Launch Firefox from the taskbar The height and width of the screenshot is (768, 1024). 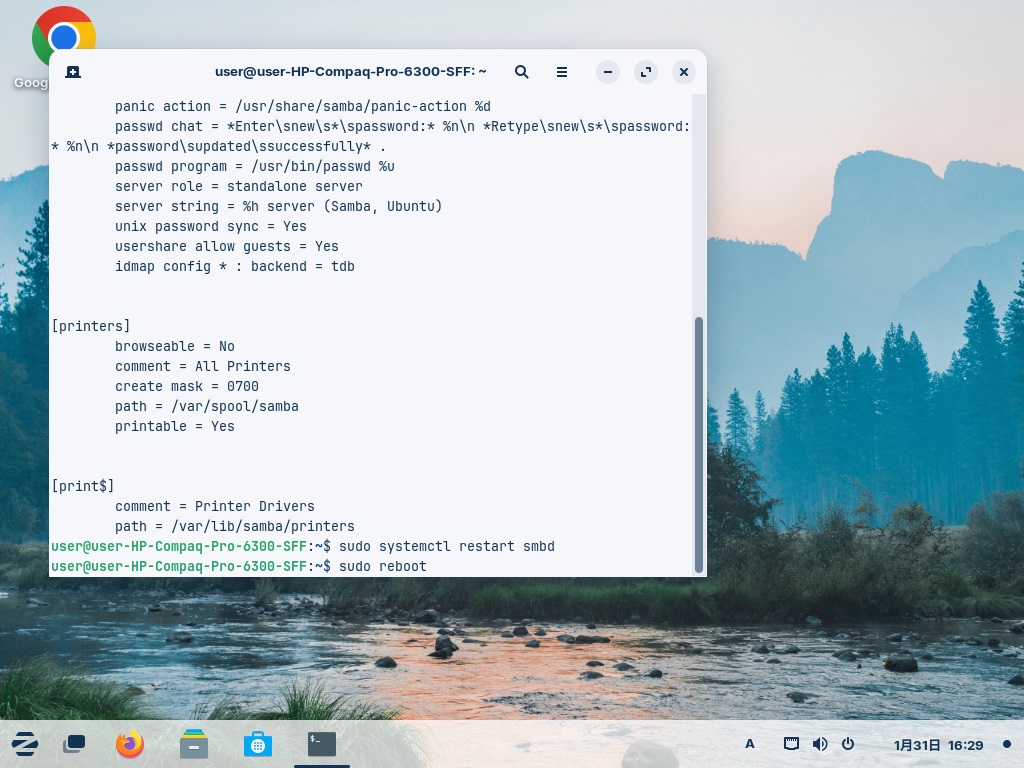click(130, 744)
